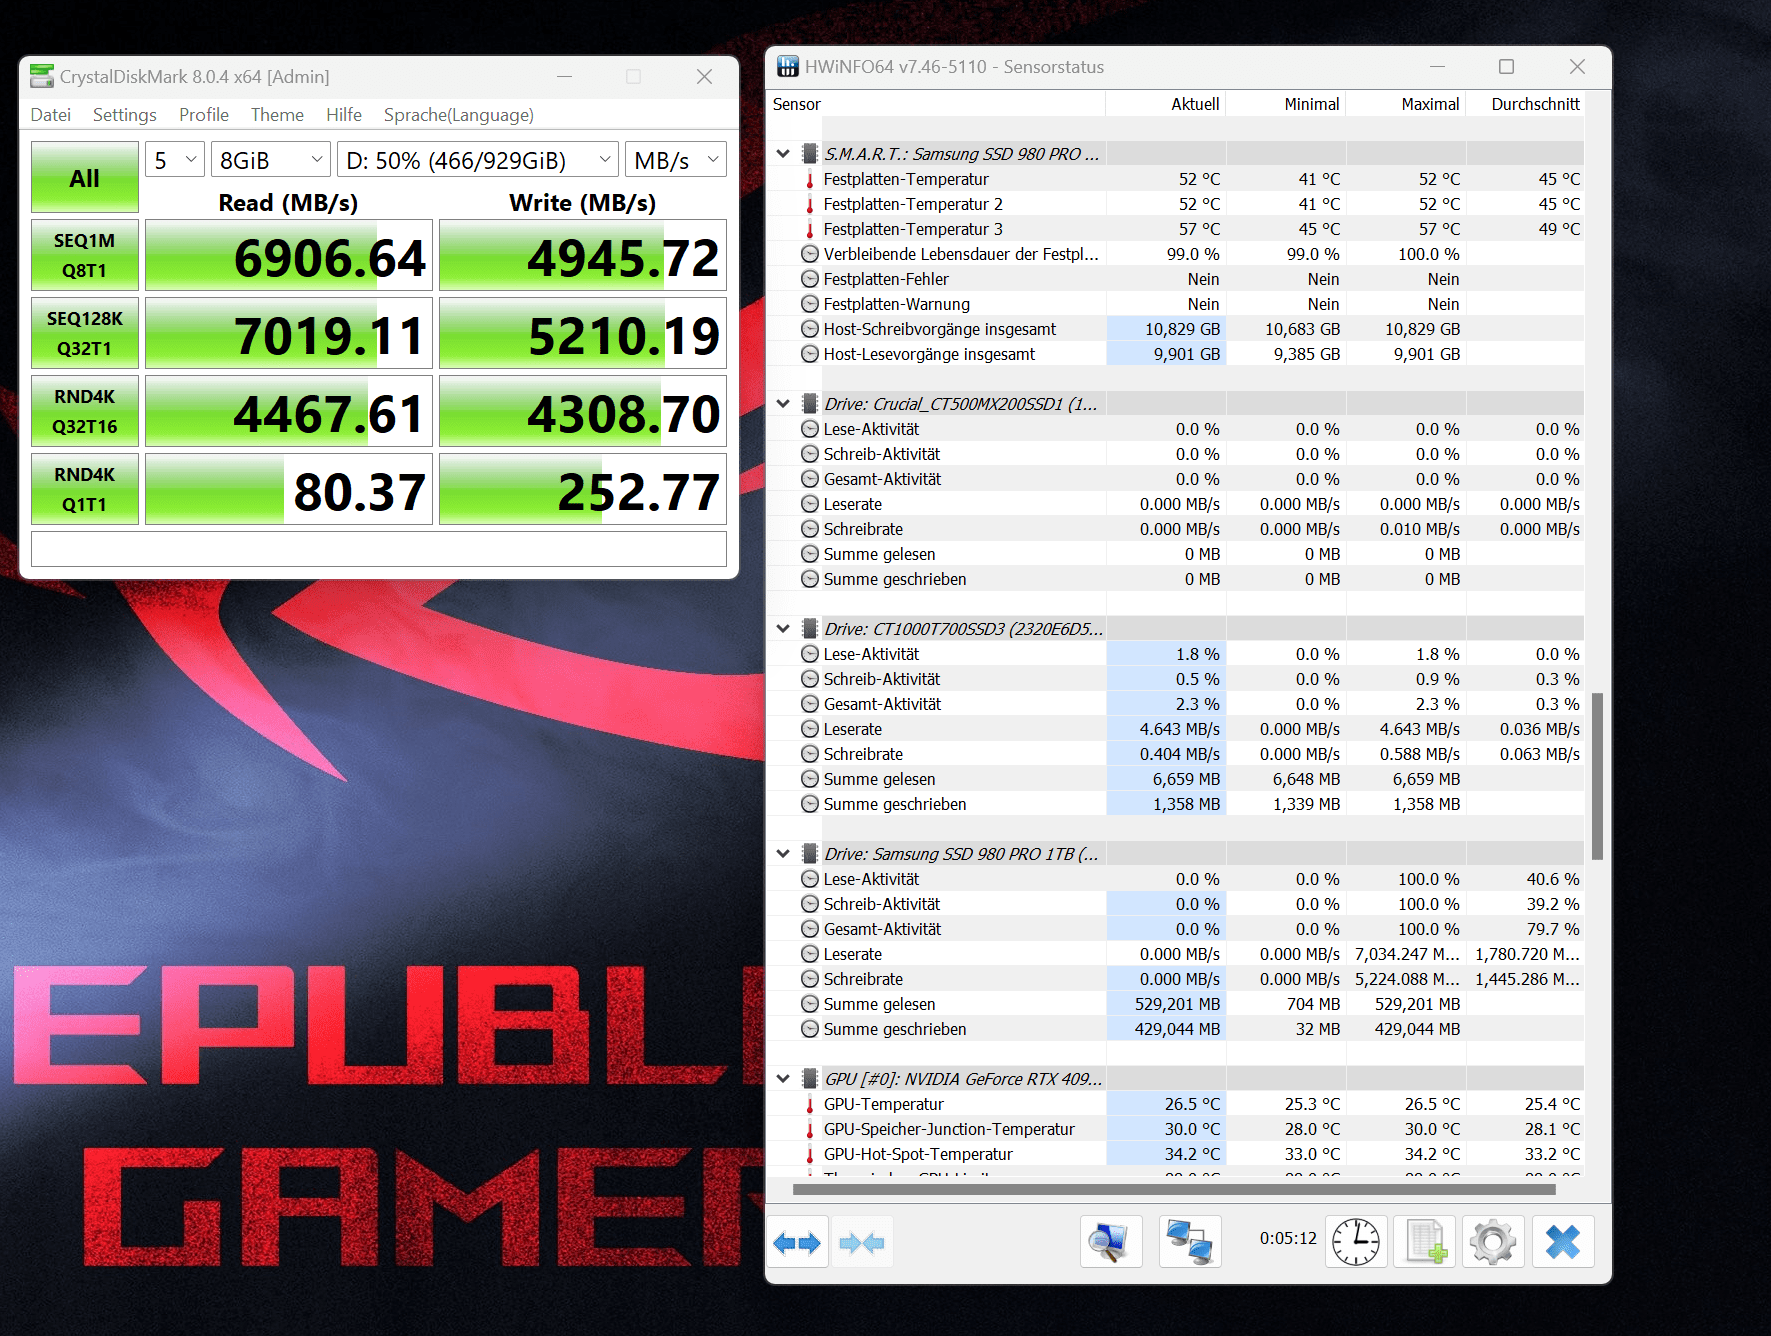The height and width of the screenshot is (1336, 1771).
Task: Click the SEQ1M read result bar 6906.64
Action: coord(289,255)
